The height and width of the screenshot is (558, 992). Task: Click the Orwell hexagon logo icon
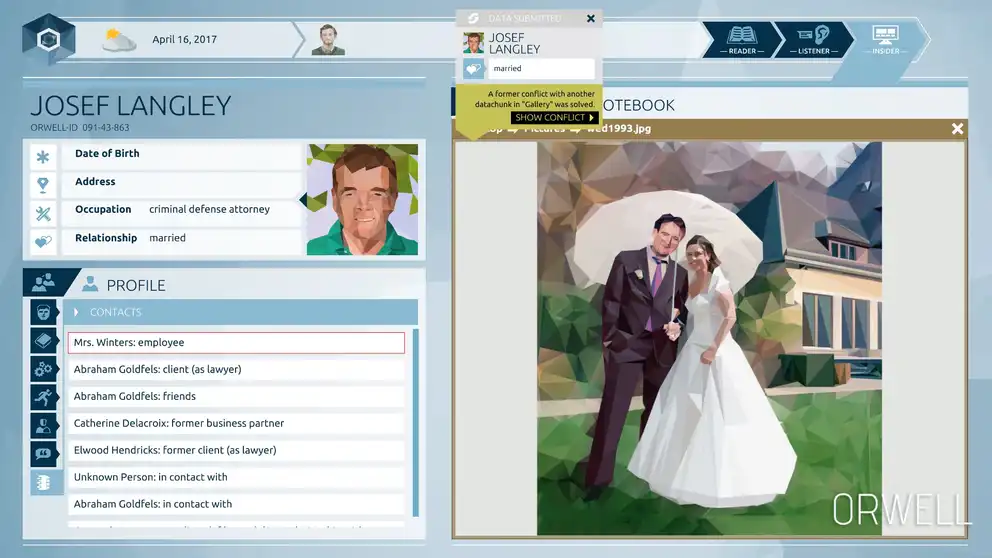(x=48, y=40)
